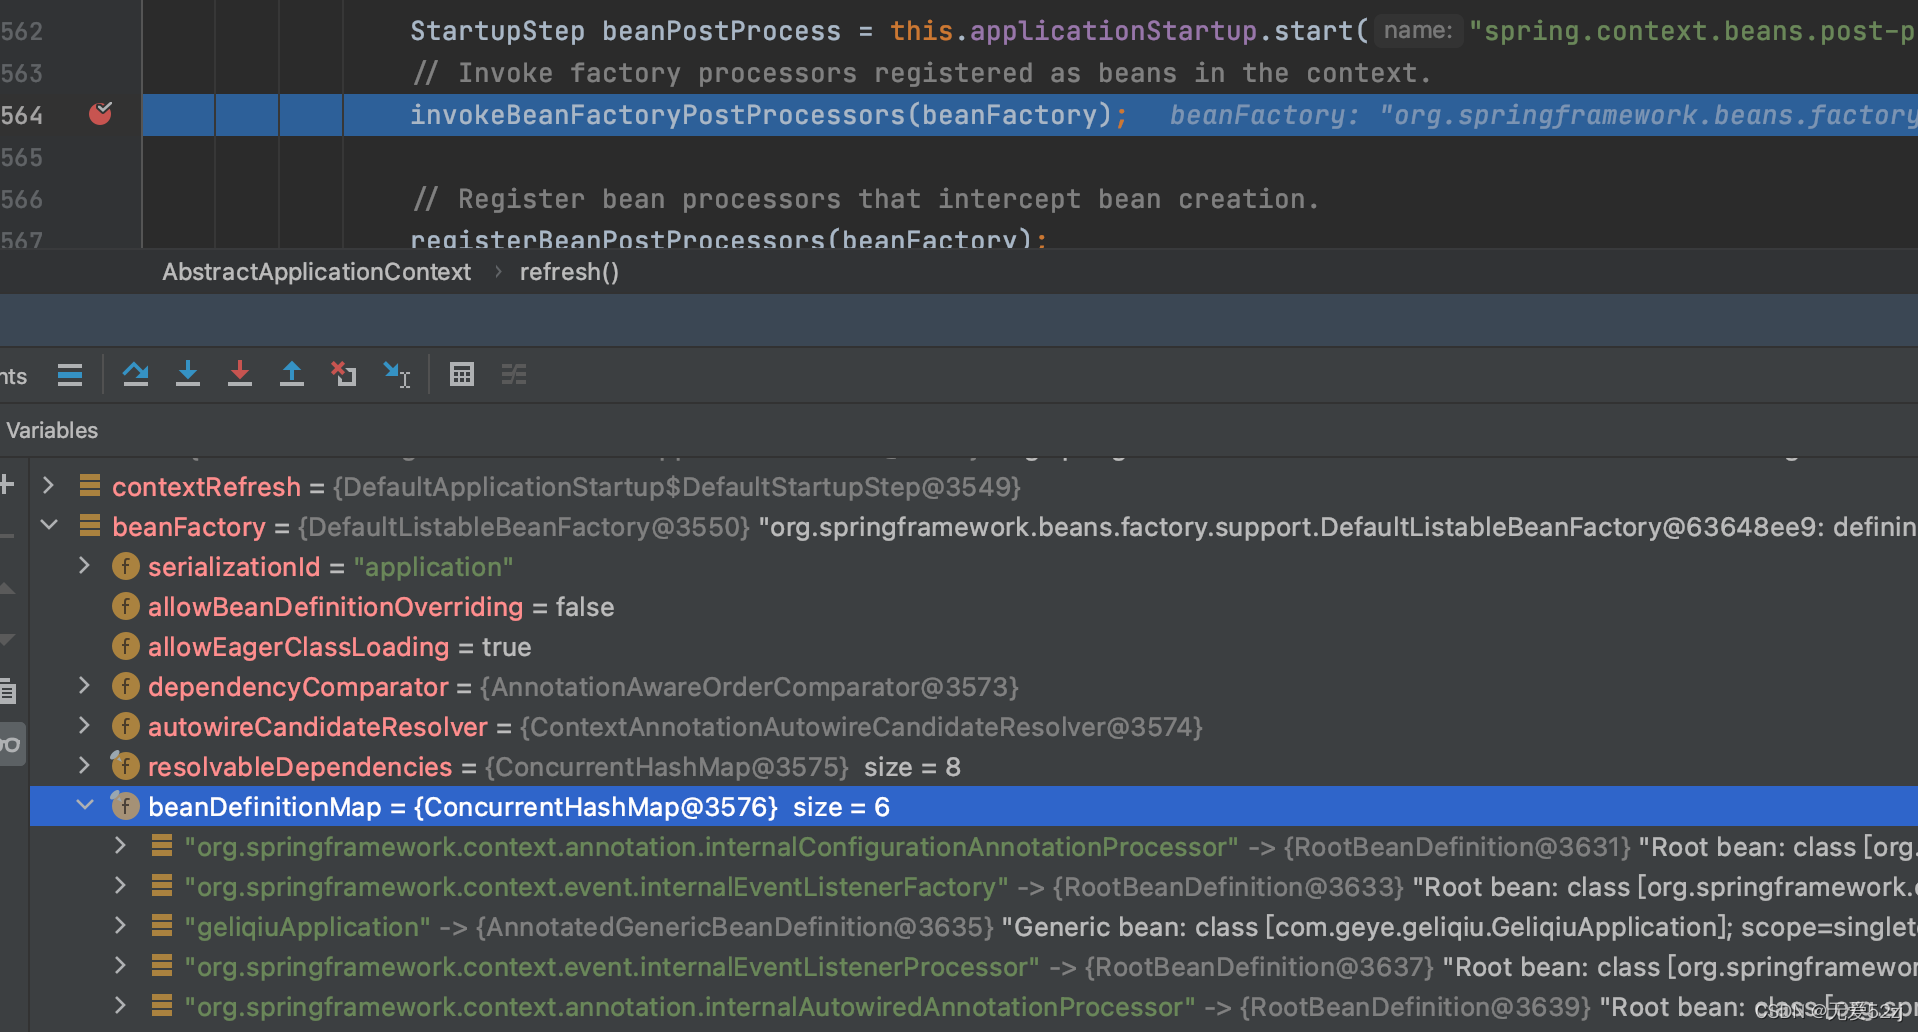The height and width of the screenshot is (1032, 1918).
Task: Click the name: parameter hint
Action: (1418, 31)
